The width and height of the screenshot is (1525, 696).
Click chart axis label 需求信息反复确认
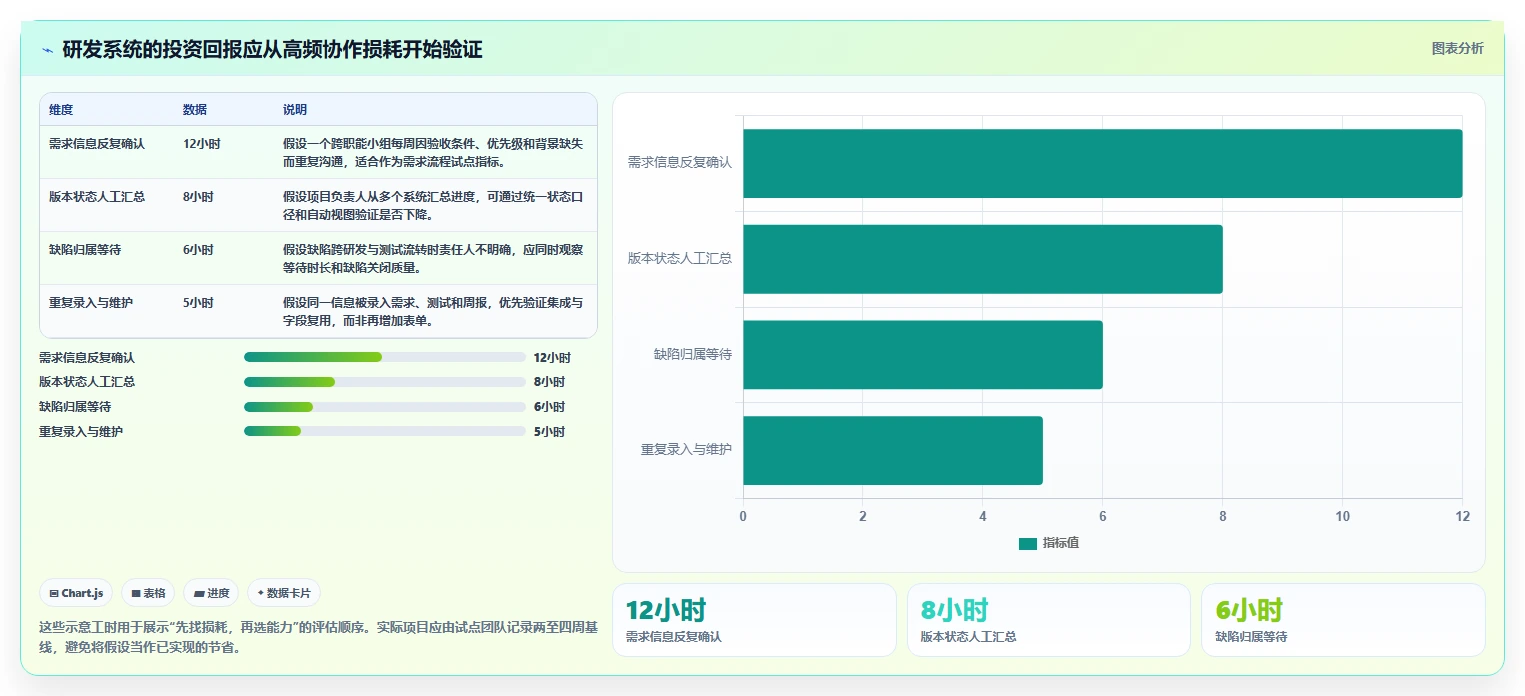click(680, 162)
